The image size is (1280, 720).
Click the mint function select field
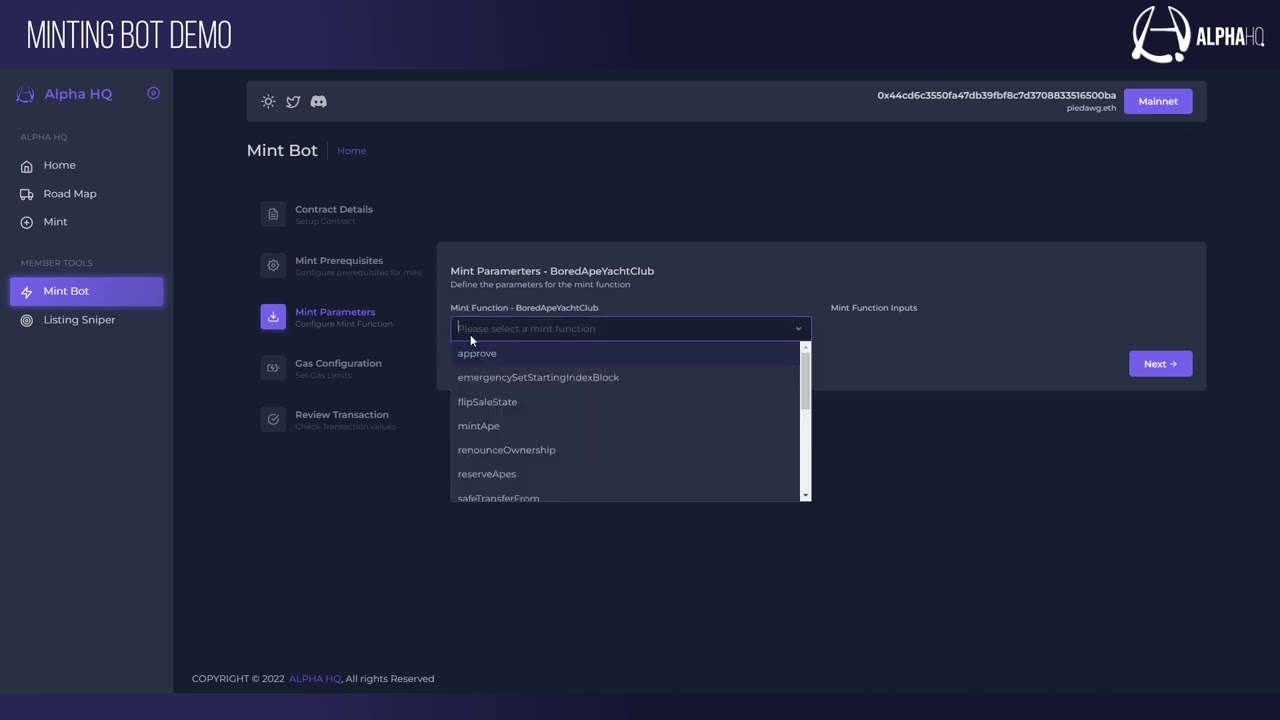tap(630, 329)
